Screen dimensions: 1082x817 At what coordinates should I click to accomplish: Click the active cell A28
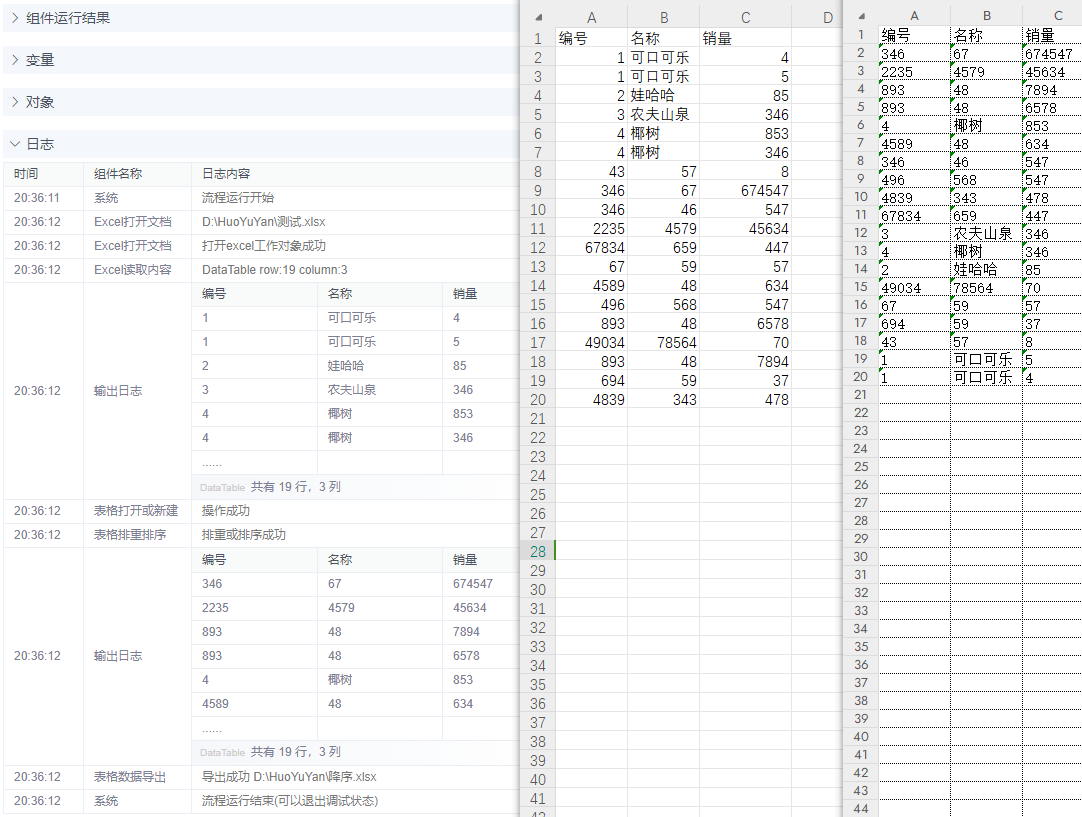tap(591, 551)
